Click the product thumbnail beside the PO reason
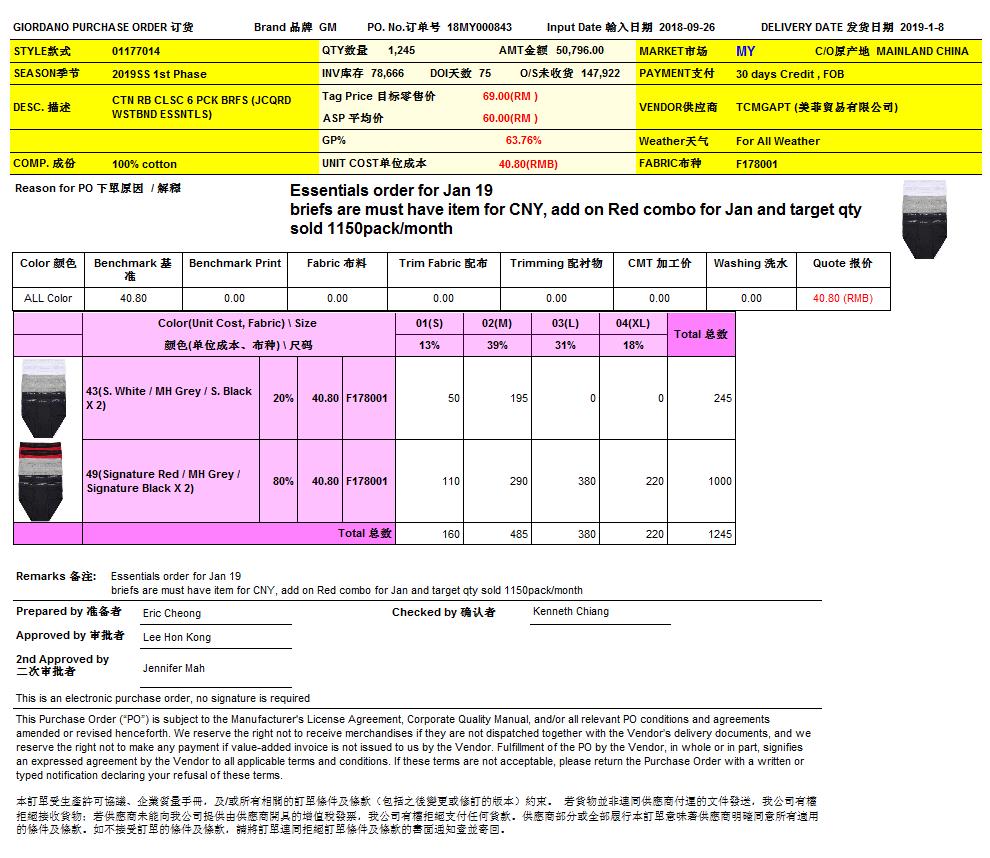 [923, 218]
